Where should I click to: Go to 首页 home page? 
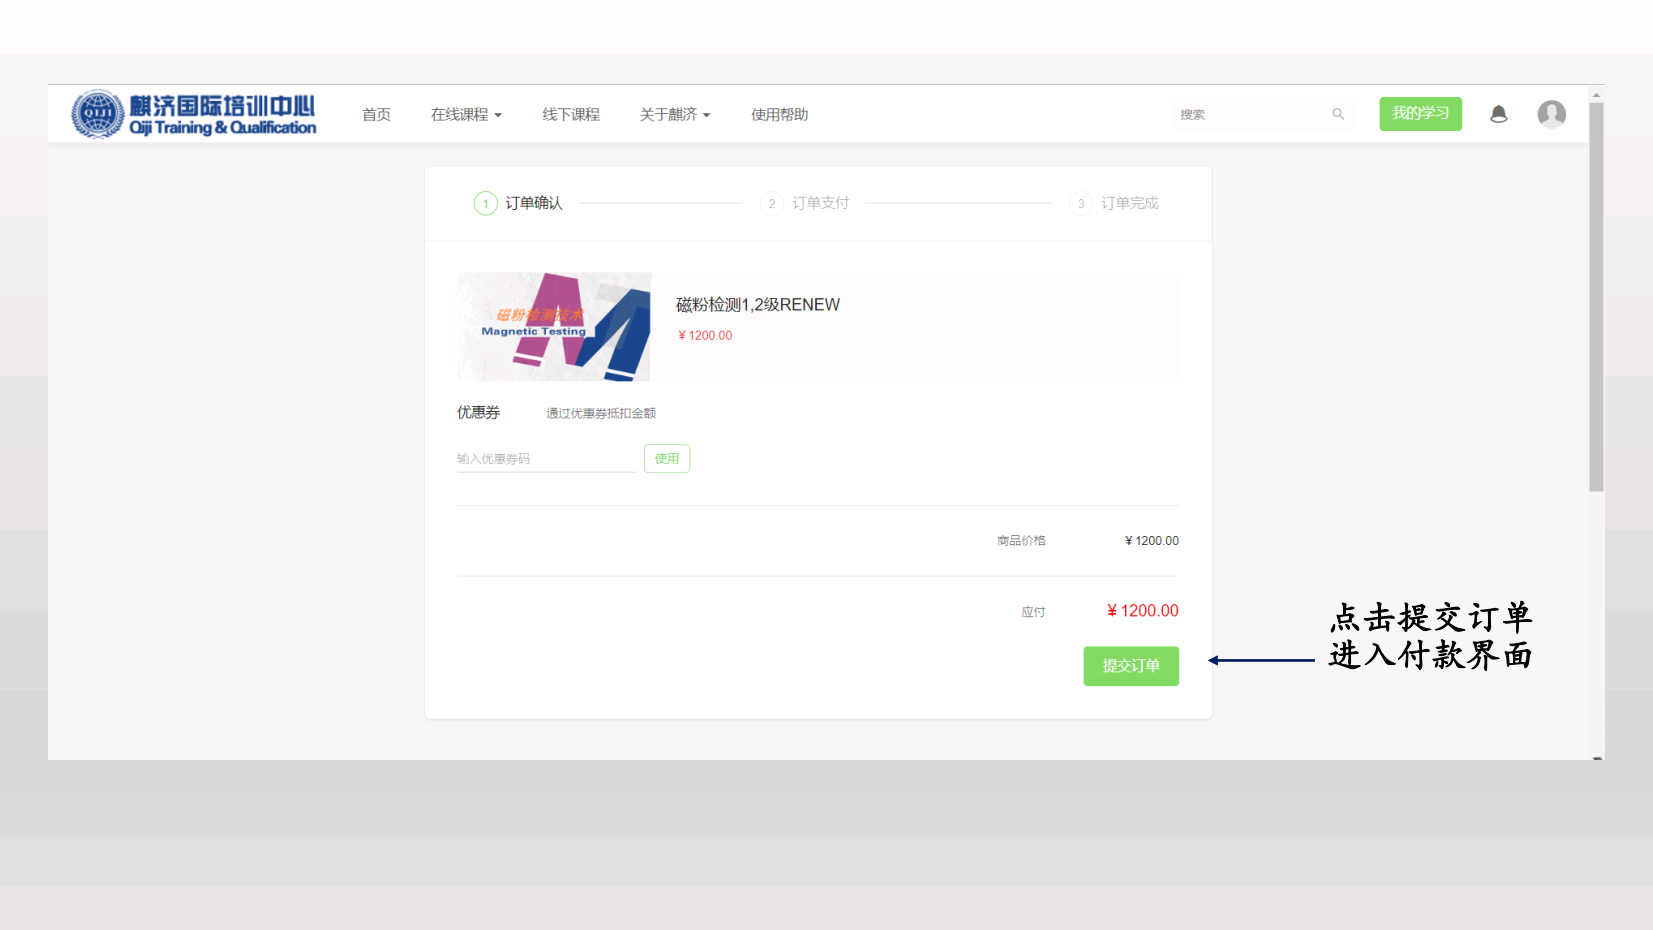tap(376, 115)
